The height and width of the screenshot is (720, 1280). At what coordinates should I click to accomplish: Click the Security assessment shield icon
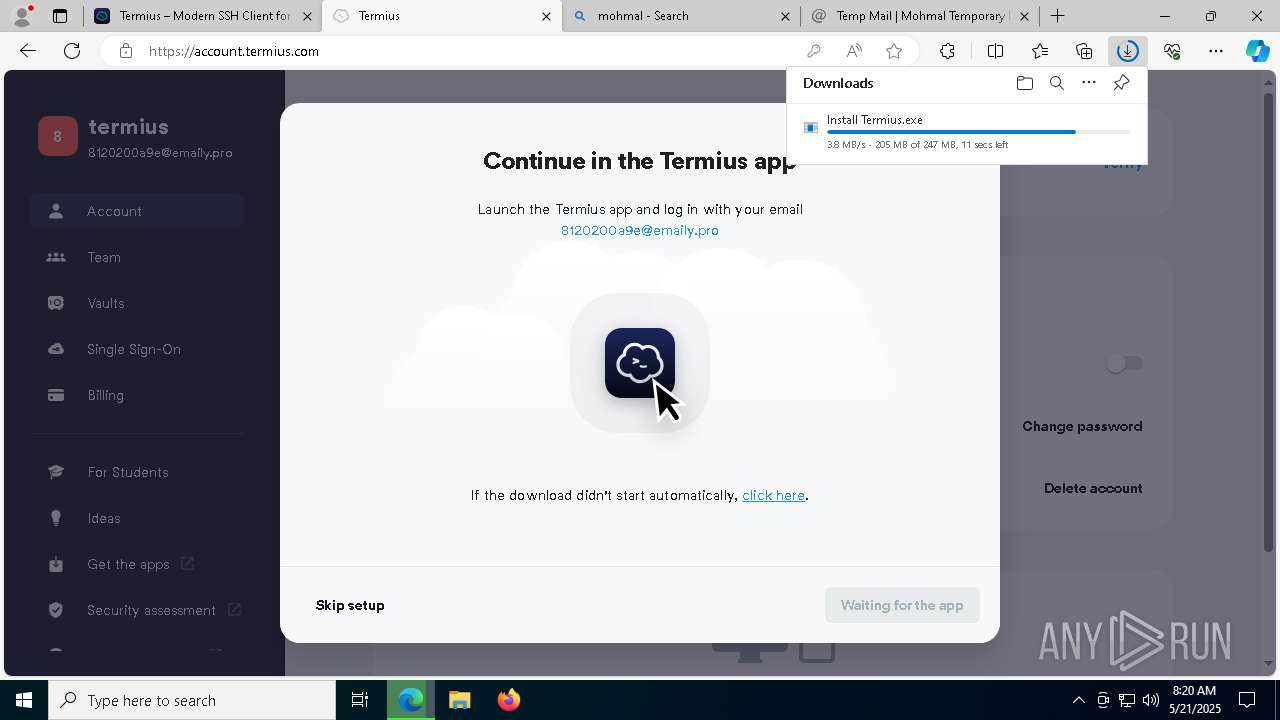(x=56, y=610)
